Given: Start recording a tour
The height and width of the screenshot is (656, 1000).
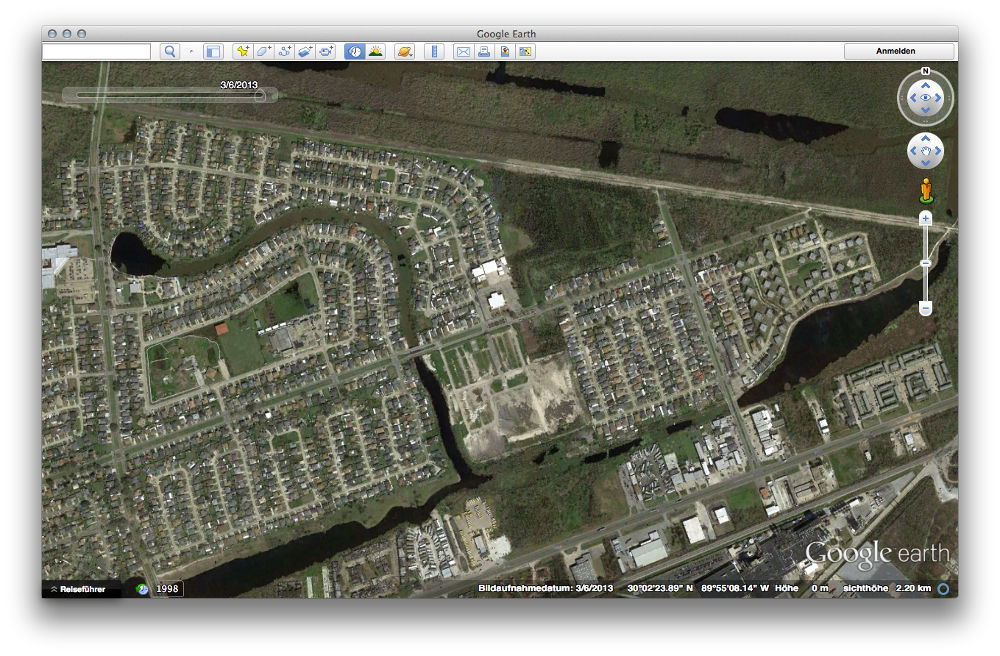Looking at the screenshot, I should point(326,51).
